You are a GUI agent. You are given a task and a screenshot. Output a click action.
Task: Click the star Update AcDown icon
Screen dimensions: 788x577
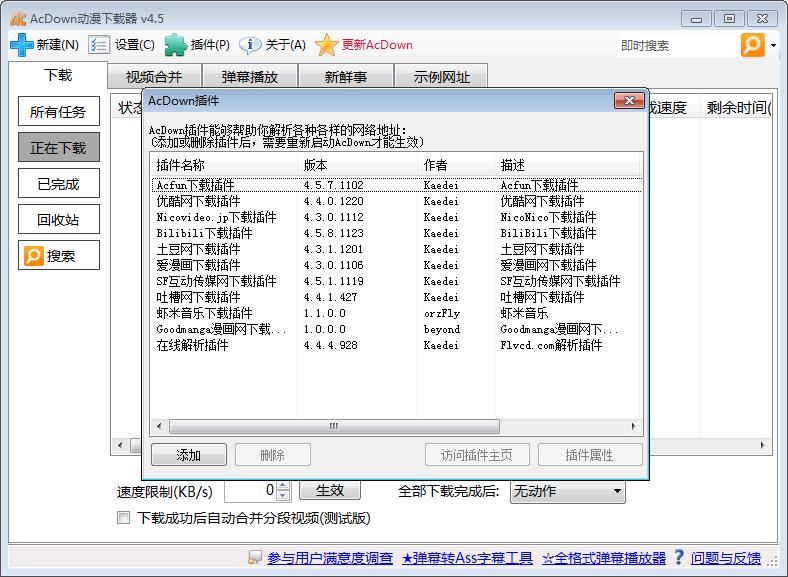(x=326, y=45)
